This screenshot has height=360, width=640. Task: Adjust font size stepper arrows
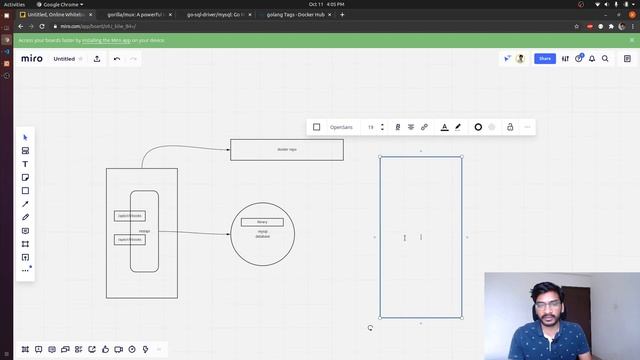click(382, 127)
